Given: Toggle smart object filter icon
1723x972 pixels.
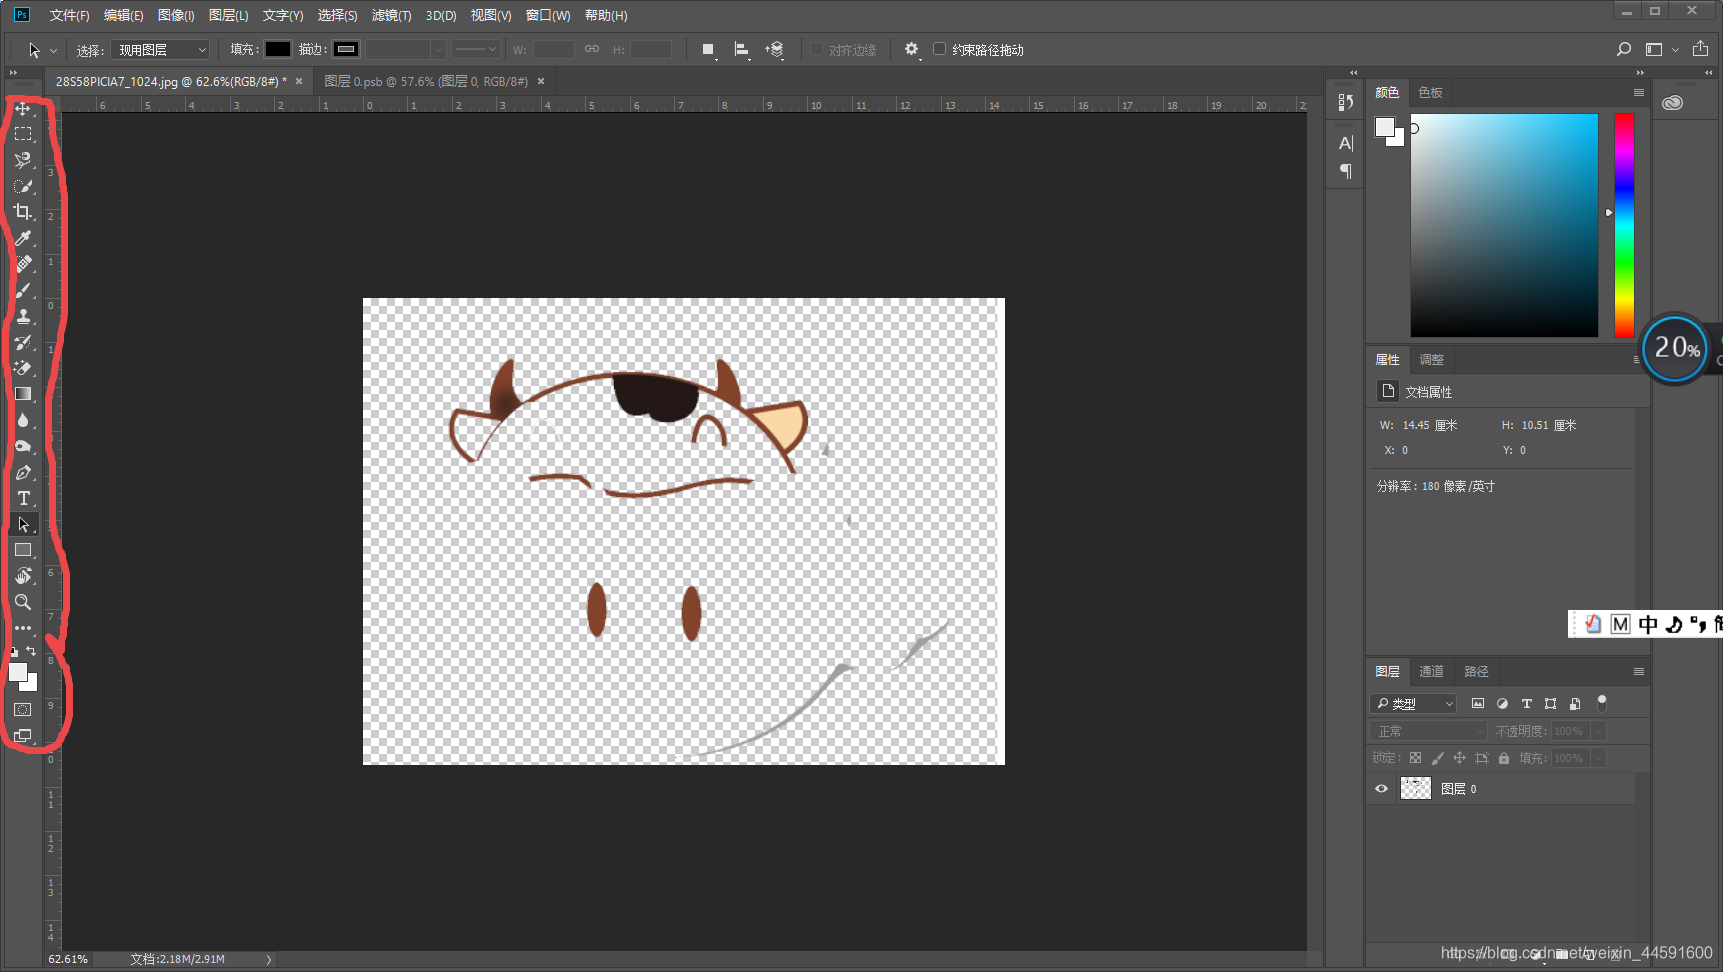Looking at the screenshot, I should (1575, 703).
